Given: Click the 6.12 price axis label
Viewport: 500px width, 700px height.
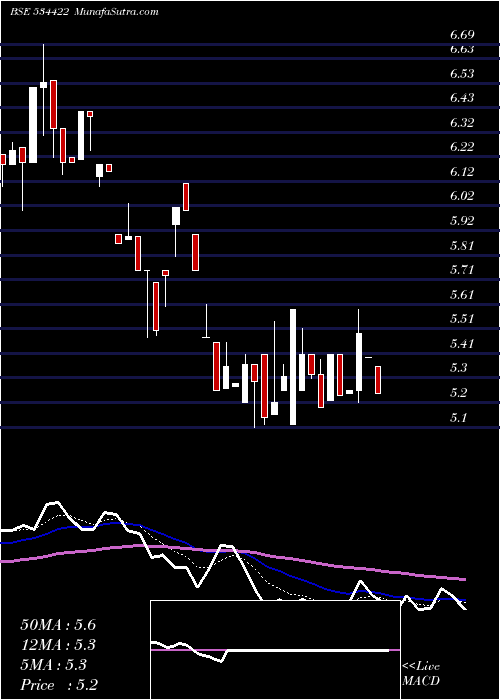Looking at the screenshot, I should click(x=462, y=172).
